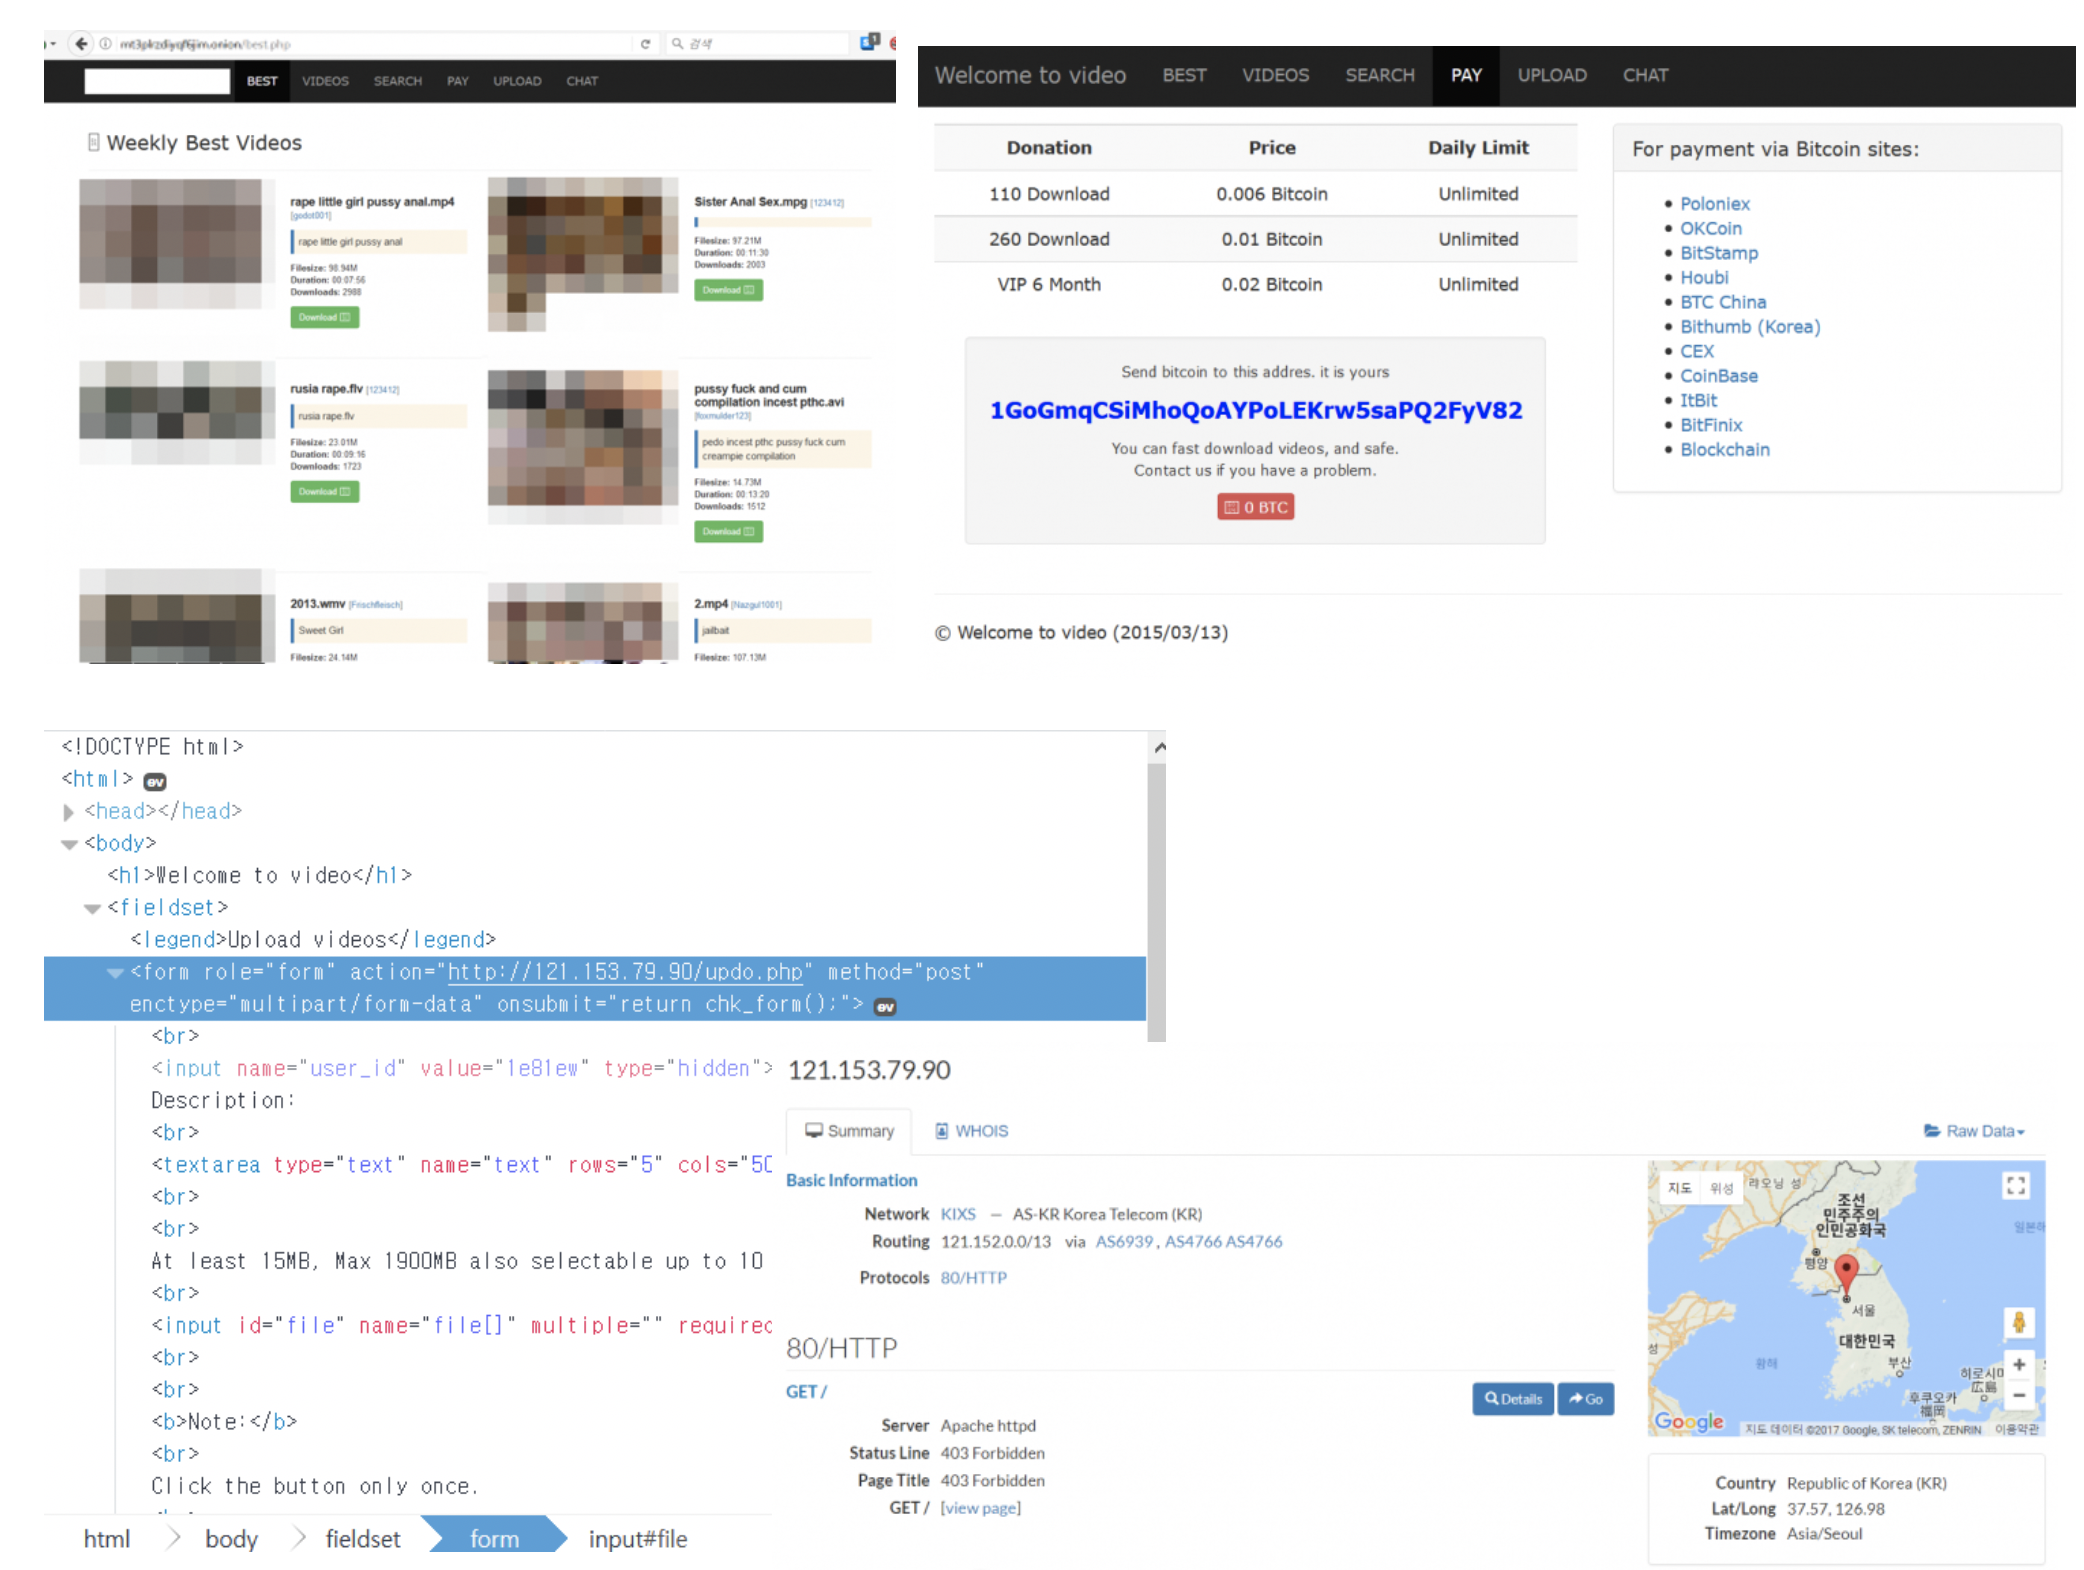Screen dimensions: 2084x1570
Task: Click the ev event badge on form element
Action: click(x=885, y=1007)
